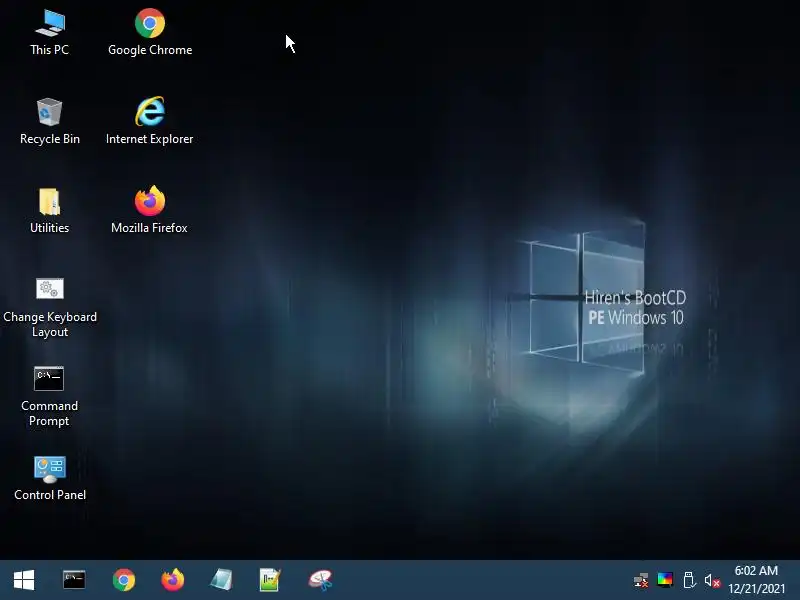Click the 'Utilities' icon label
This screenshot has height=600, width=800.
(49, 228)
